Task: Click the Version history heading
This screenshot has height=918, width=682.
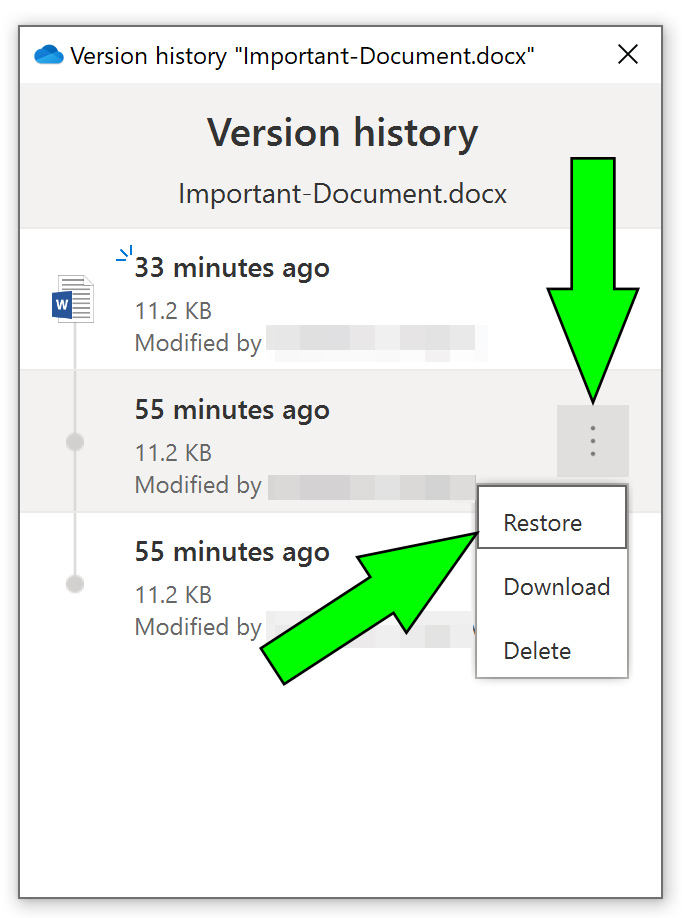Action: 342,133
